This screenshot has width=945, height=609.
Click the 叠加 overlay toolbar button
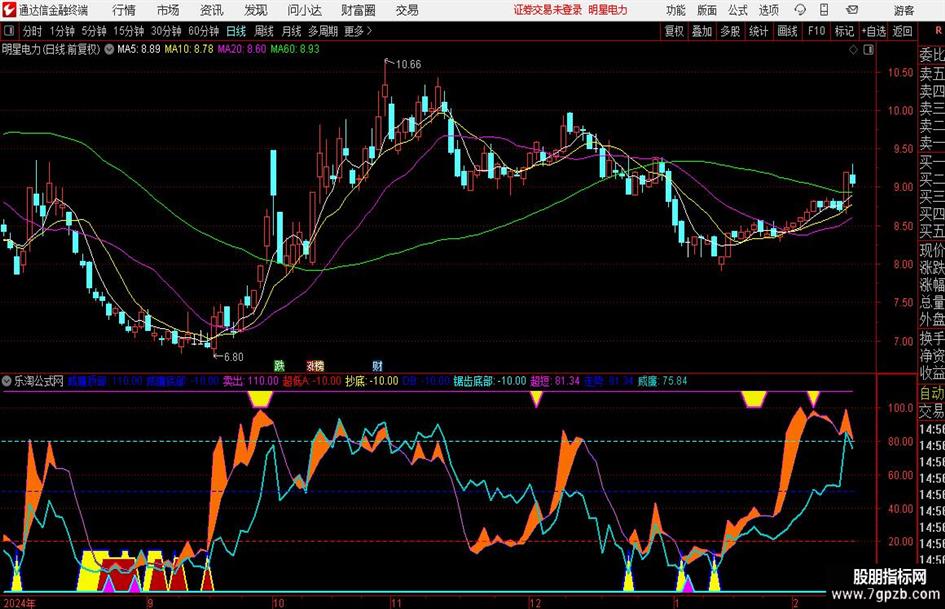tap(702, 31)
